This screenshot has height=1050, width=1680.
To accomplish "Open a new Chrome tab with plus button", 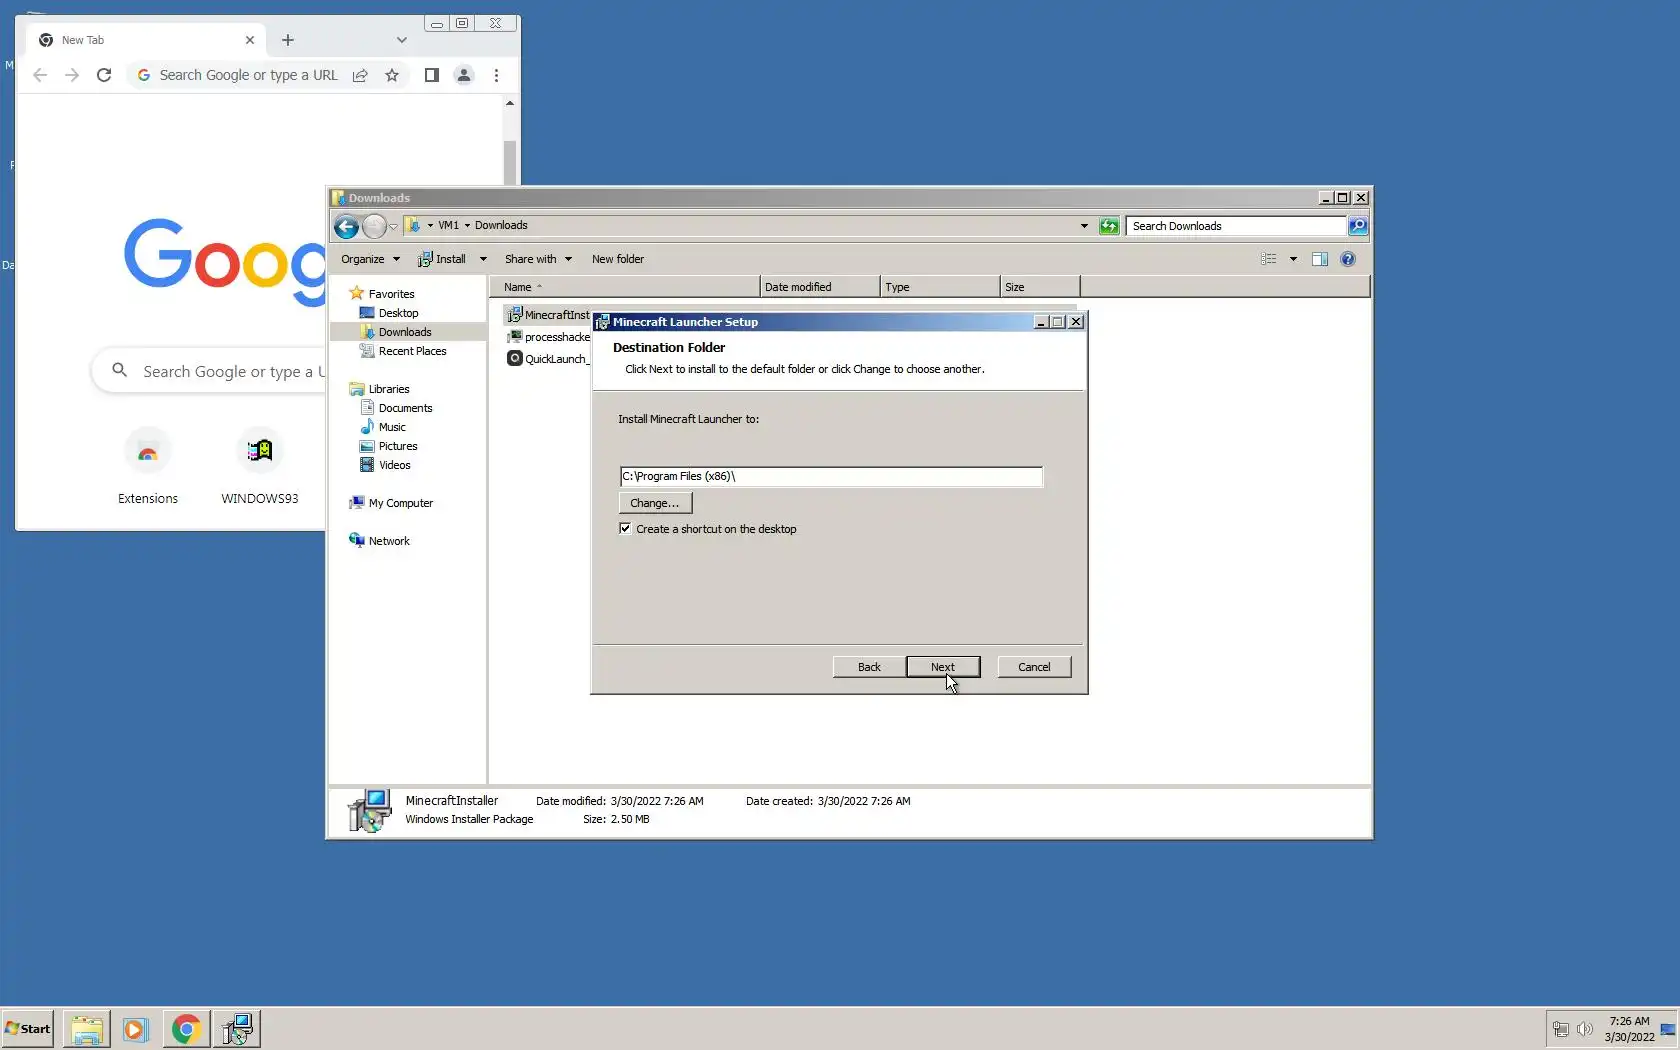I will click(x=288, y=40).
